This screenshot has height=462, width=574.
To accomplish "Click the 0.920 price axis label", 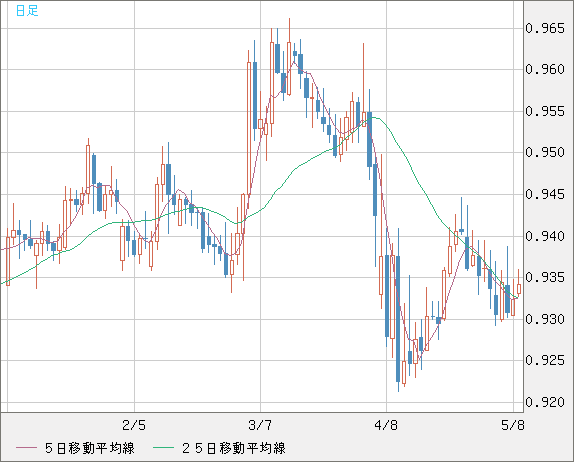I will (545, 402).
